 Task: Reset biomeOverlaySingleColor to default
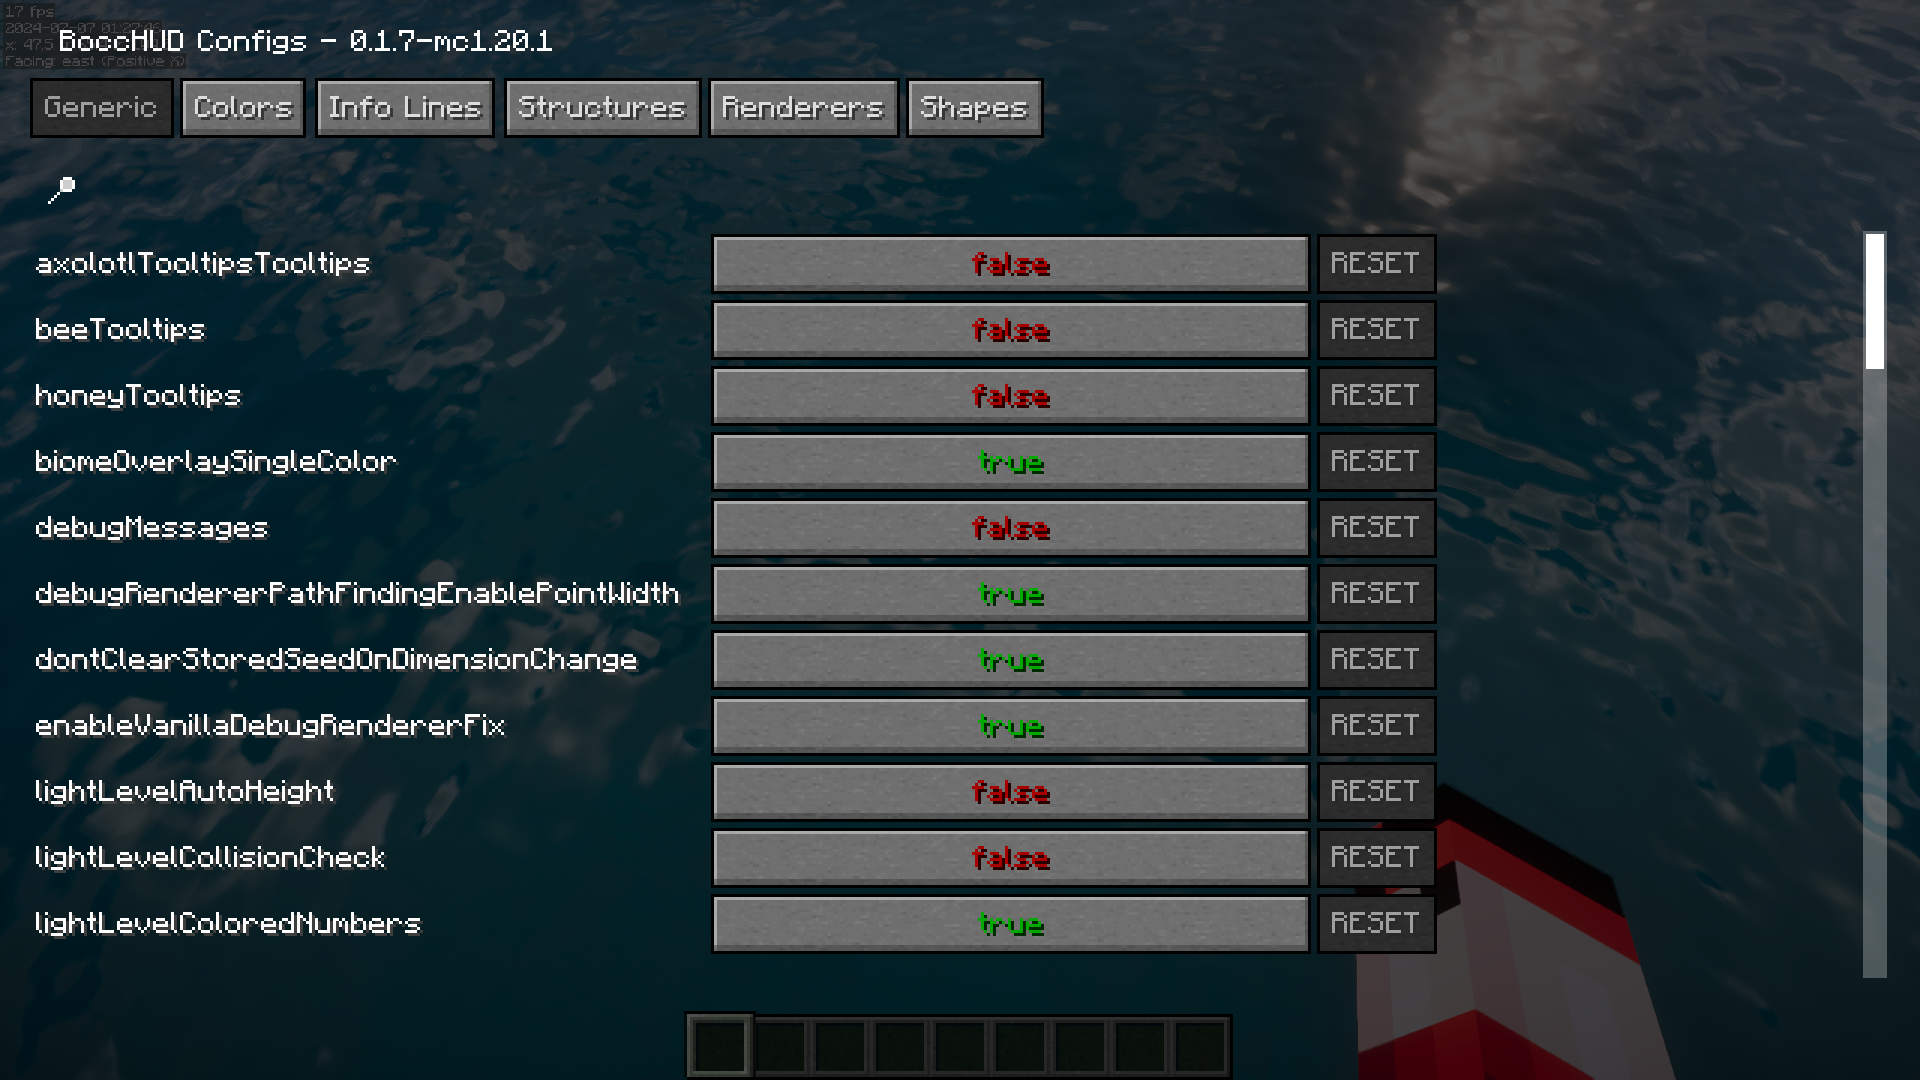[1375, 460]
